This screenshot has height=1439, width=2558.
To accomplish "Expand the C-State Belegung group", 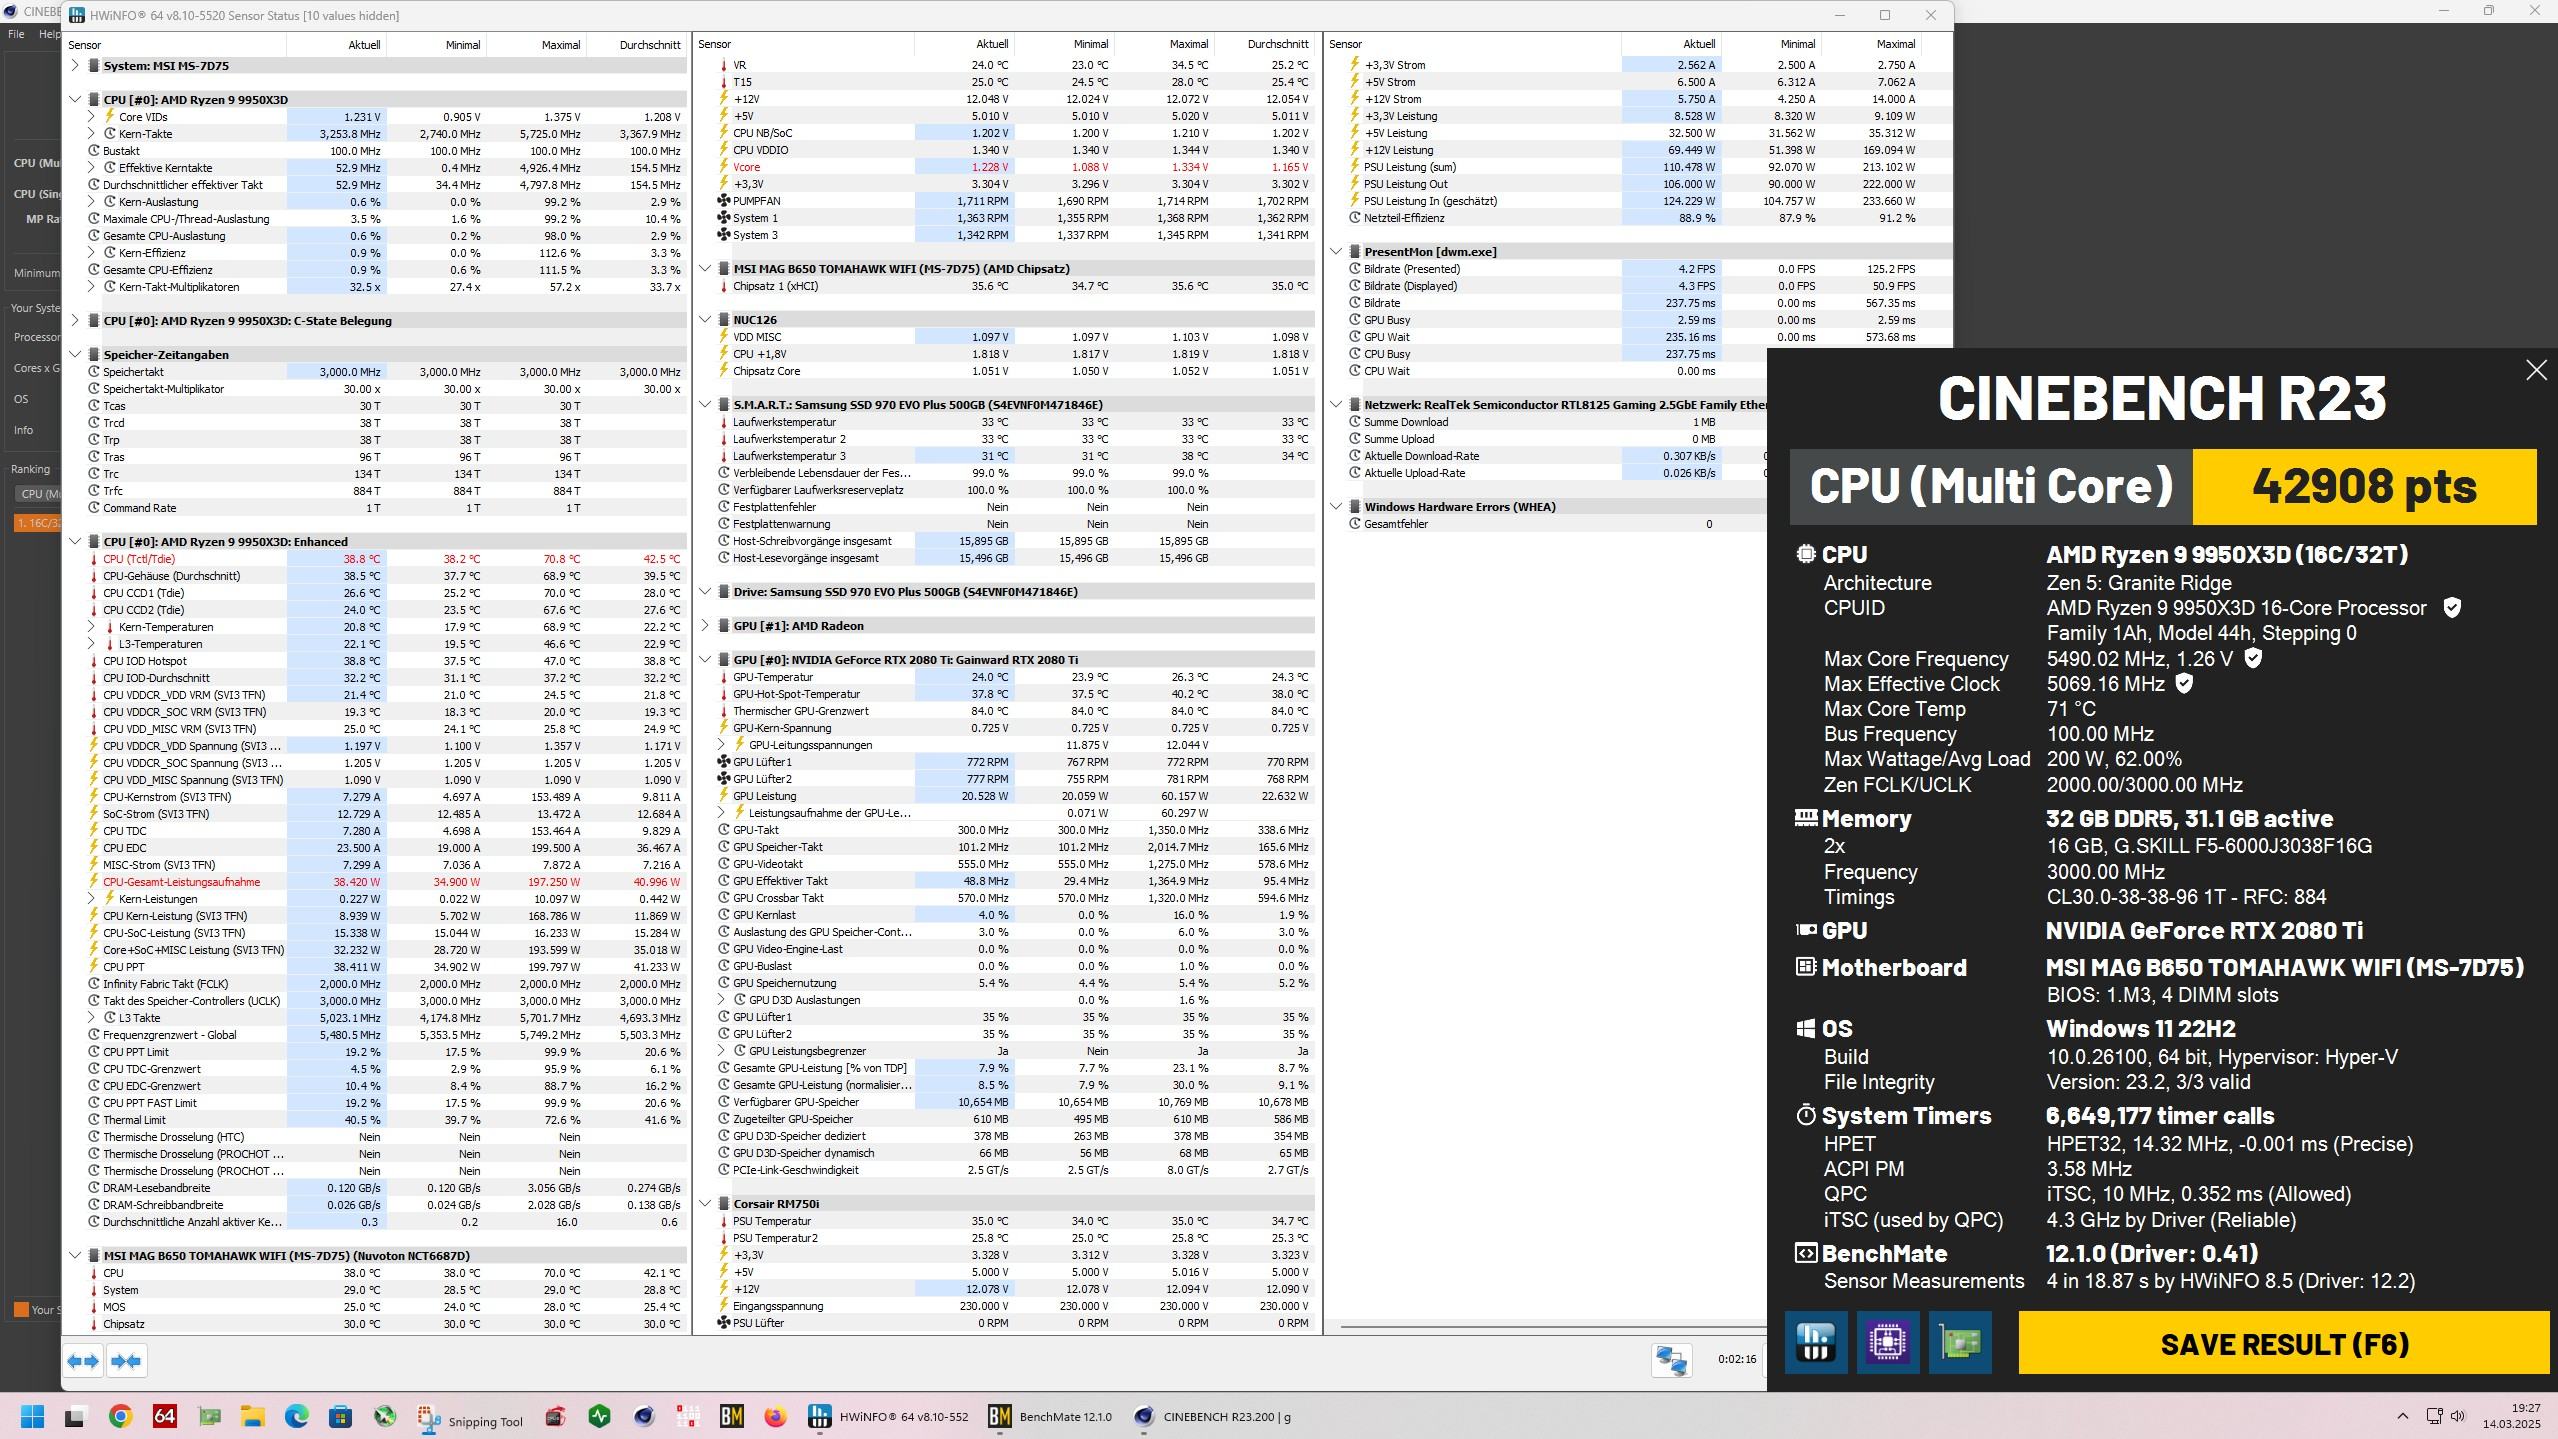I will pyautogui.click(x=75, y=321).
